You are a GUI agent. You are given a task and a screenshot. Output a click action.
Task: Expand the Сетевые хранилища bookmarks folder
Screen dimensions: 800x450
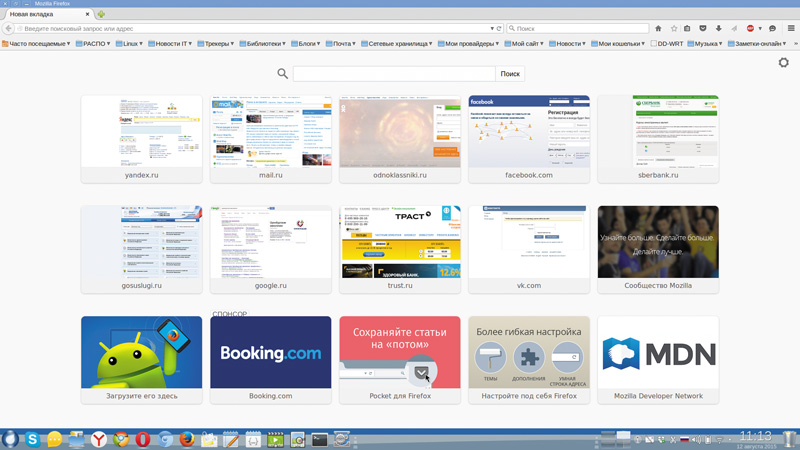pos(396,44)
